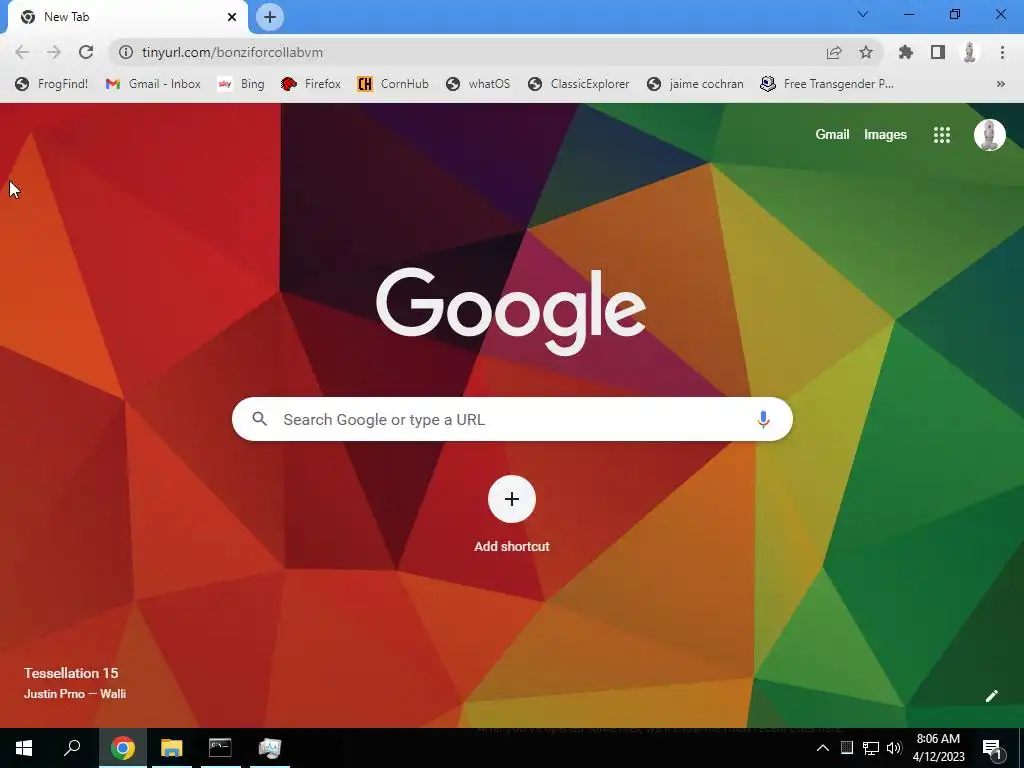Open a new tab with plus button
This screenshot has width=1024, height=768.
pyautogui.click(x=270, y=17)
